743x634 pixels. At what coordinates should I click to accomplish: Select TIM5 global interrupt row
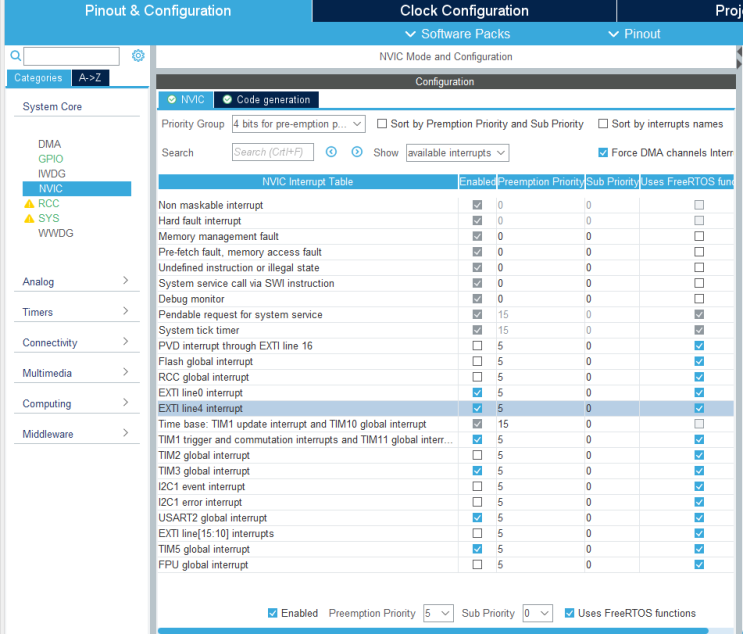pyautogui.click(x=446, y=549)
